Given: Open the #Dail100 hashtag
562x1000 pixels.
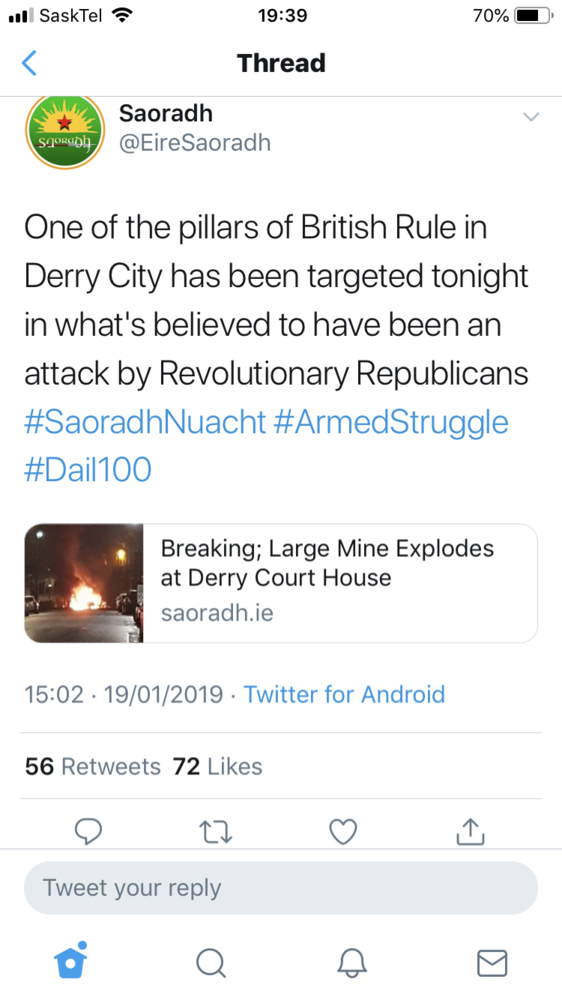Looking at the screenshot, I should click(x=88, y=471).
